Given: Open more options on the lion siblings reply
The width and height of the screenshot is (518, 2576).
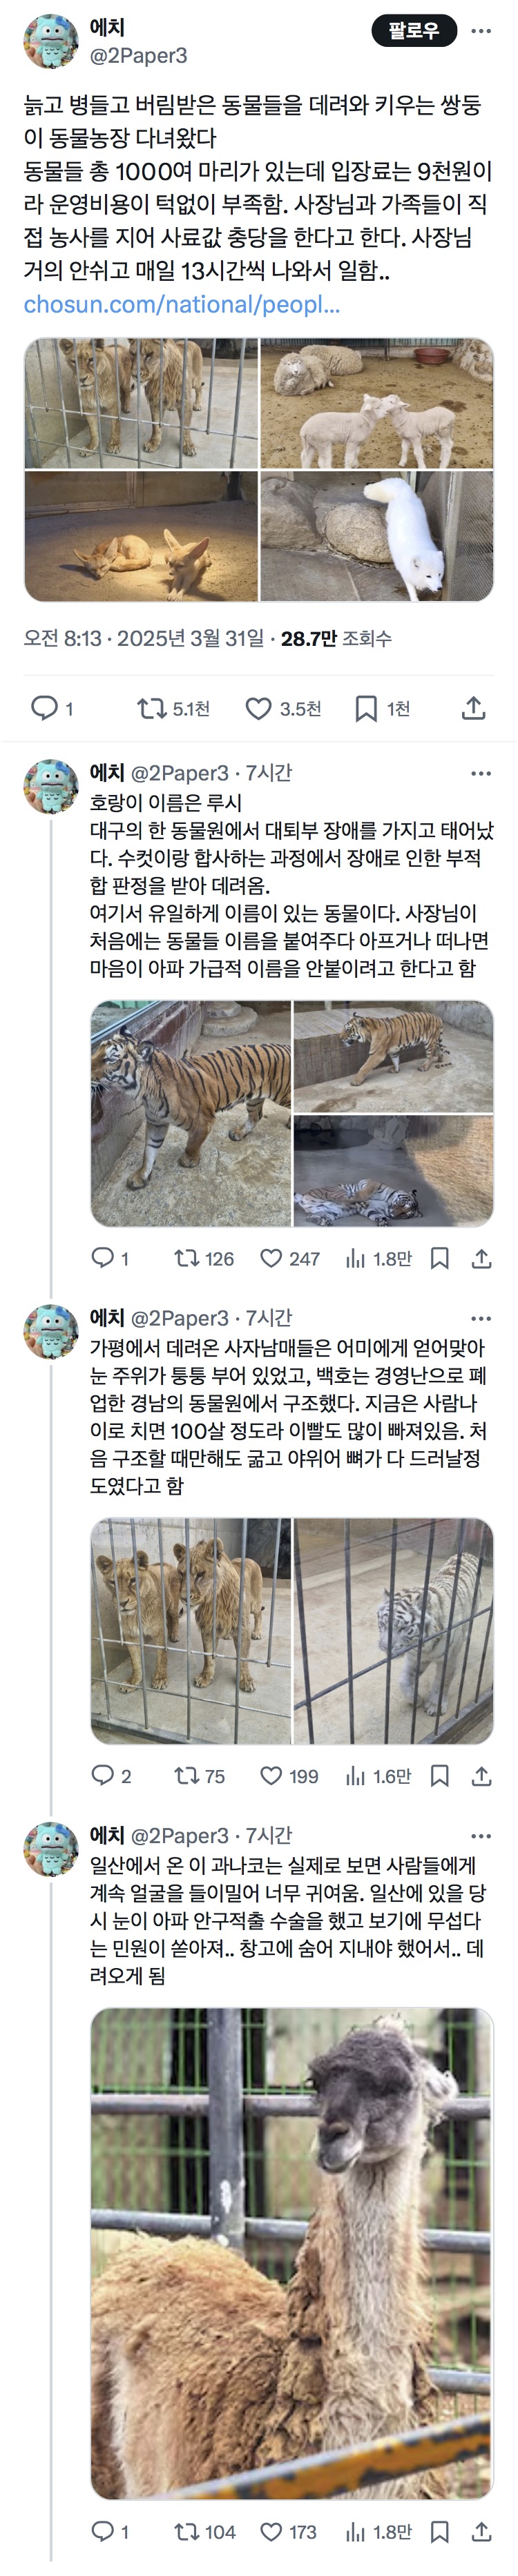Looking at the screenshot, I should 481,1318.
